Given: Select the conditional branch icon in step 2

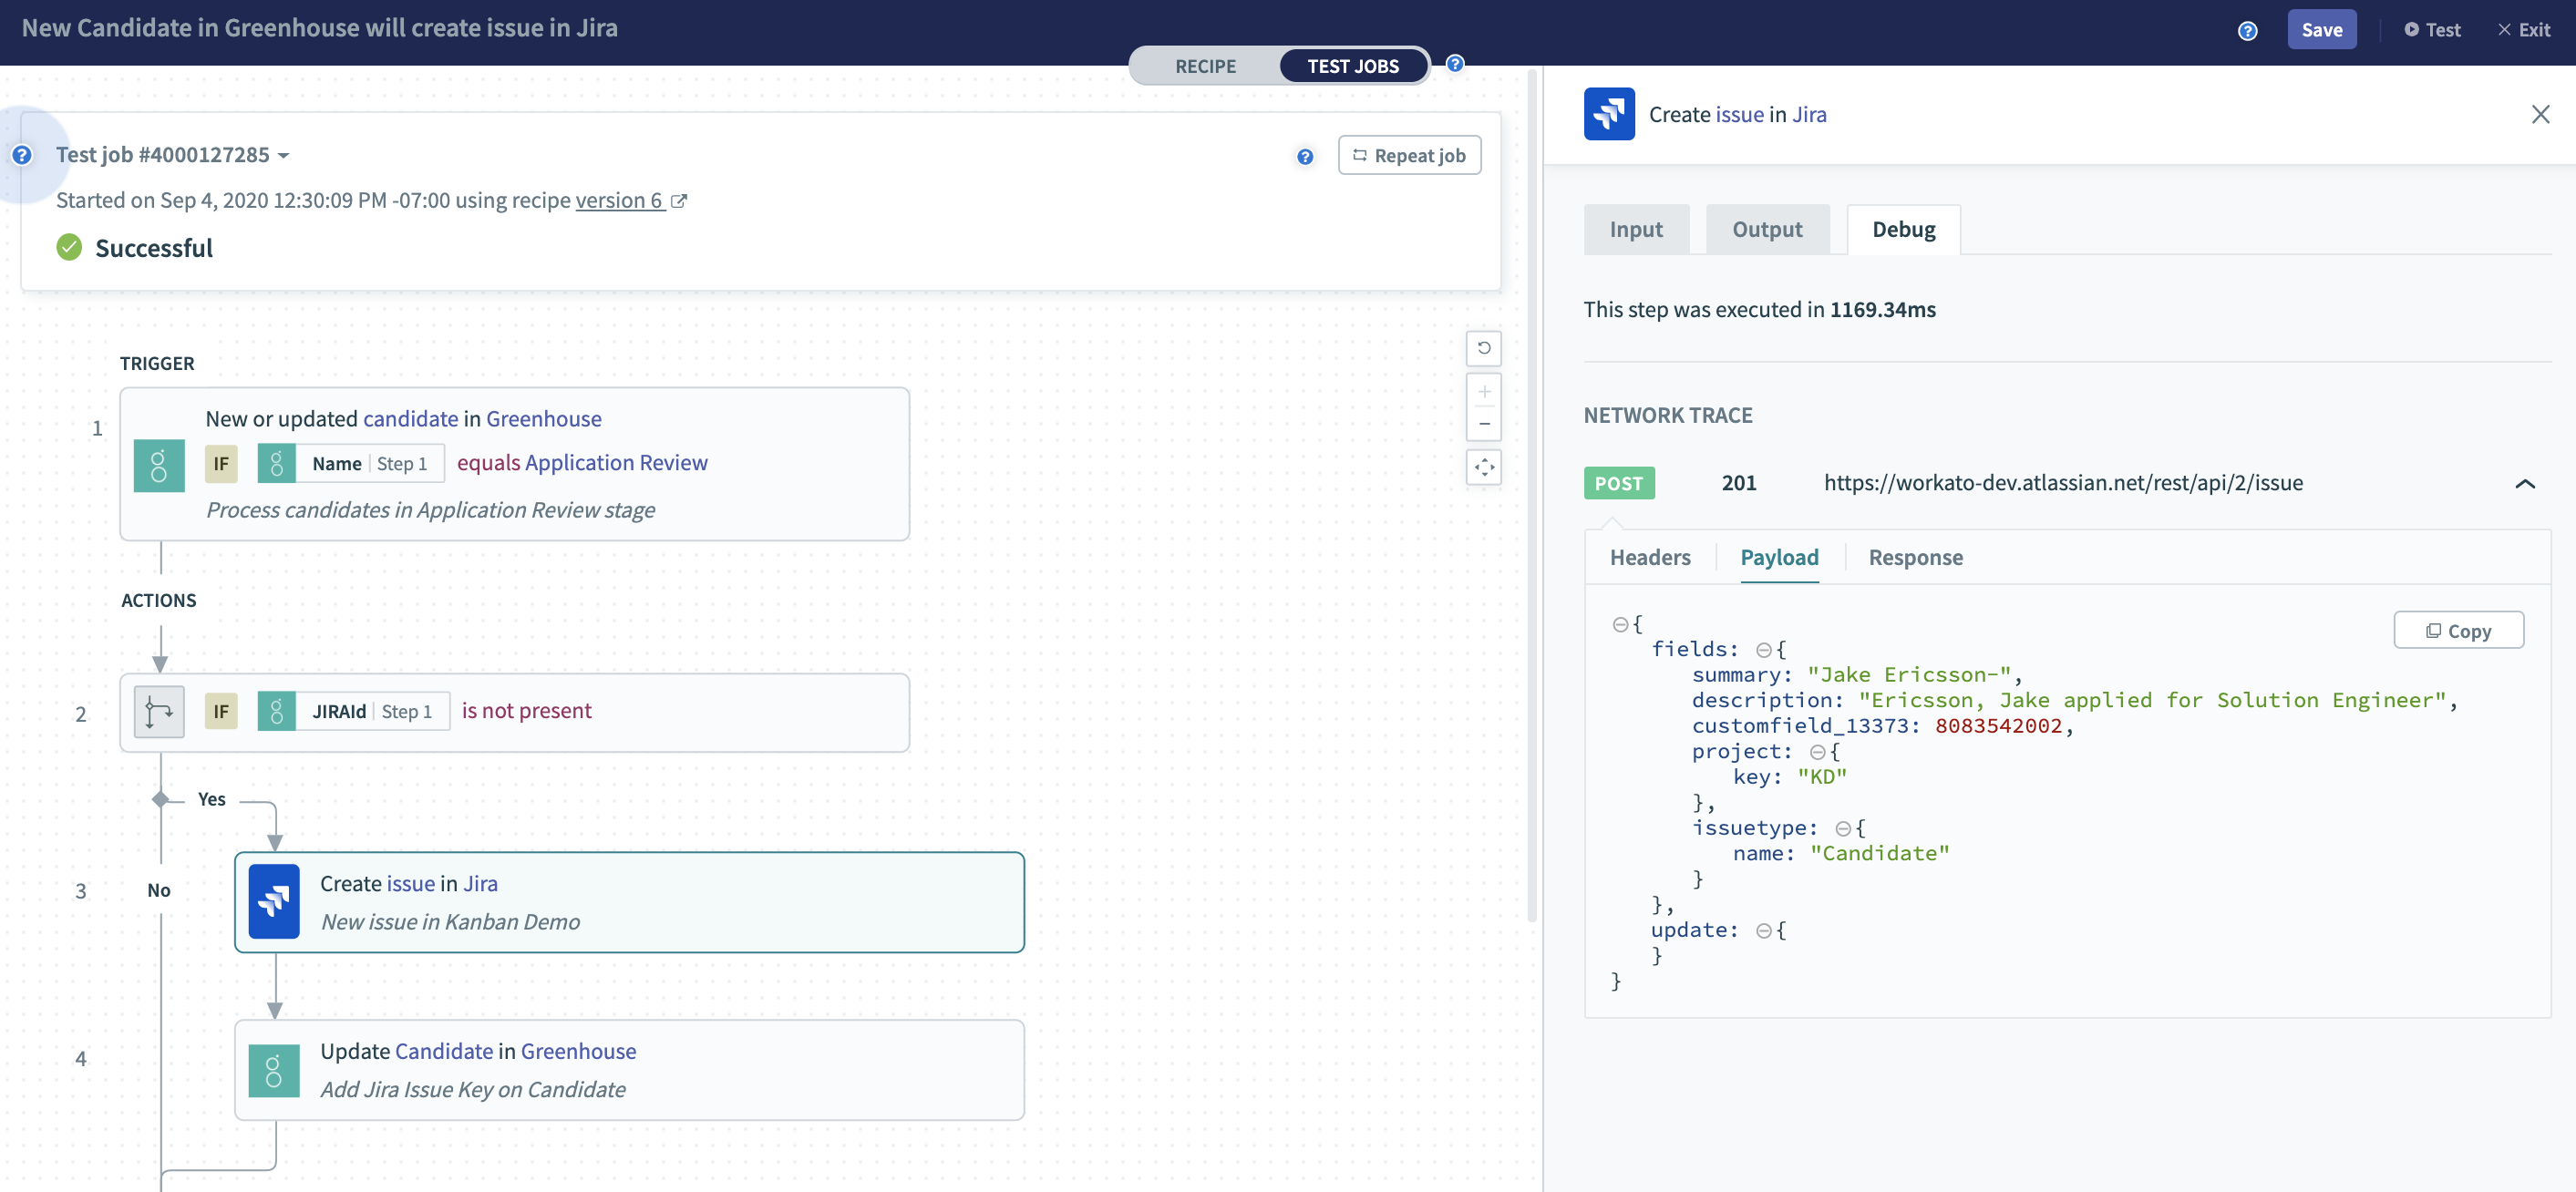Looking at the screenshot, I should point(159,711).
